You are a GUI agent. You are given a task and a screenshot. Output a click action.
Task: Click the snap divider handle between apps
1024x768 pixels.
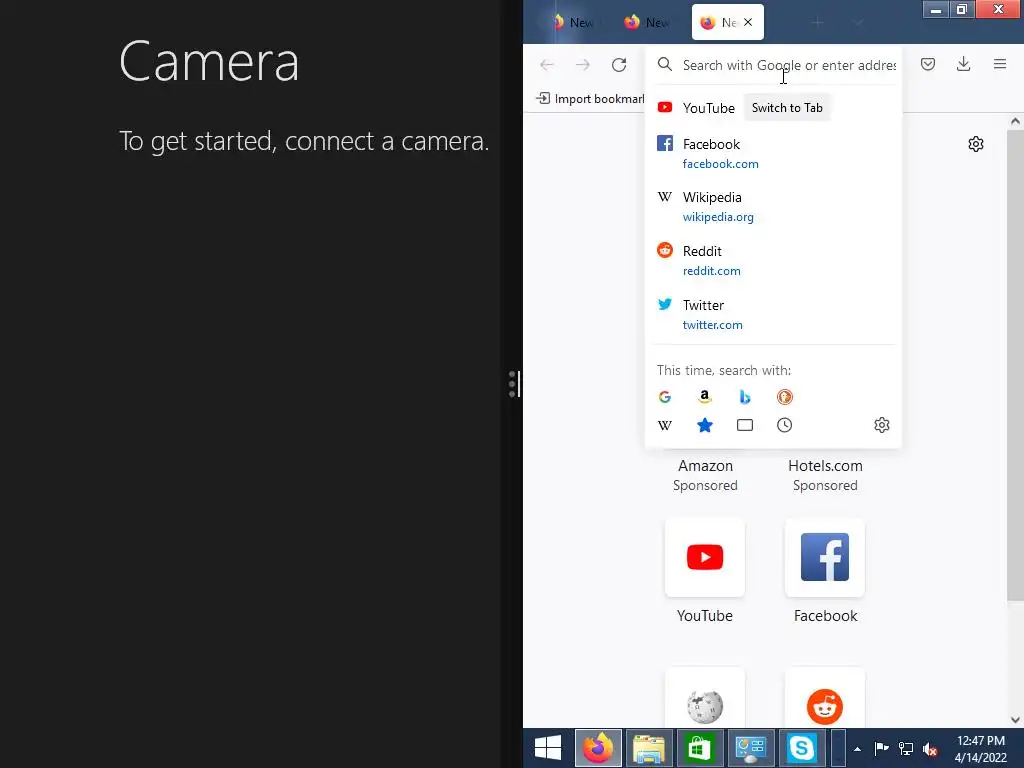[x=513, y=384]
